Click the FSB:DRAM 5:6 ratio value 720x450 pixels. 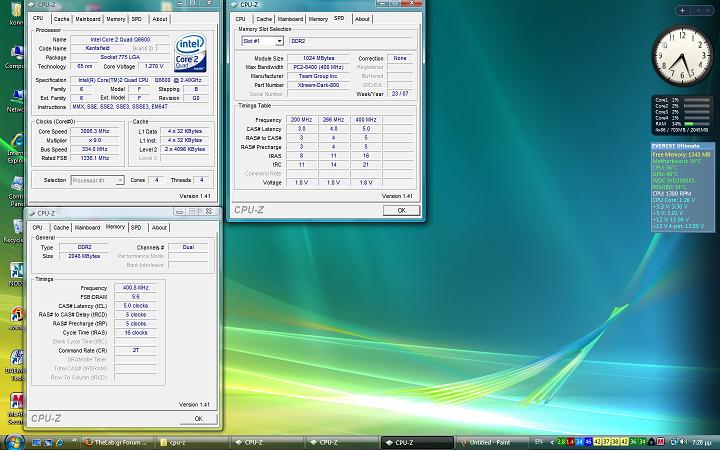(x=135, y=297)
